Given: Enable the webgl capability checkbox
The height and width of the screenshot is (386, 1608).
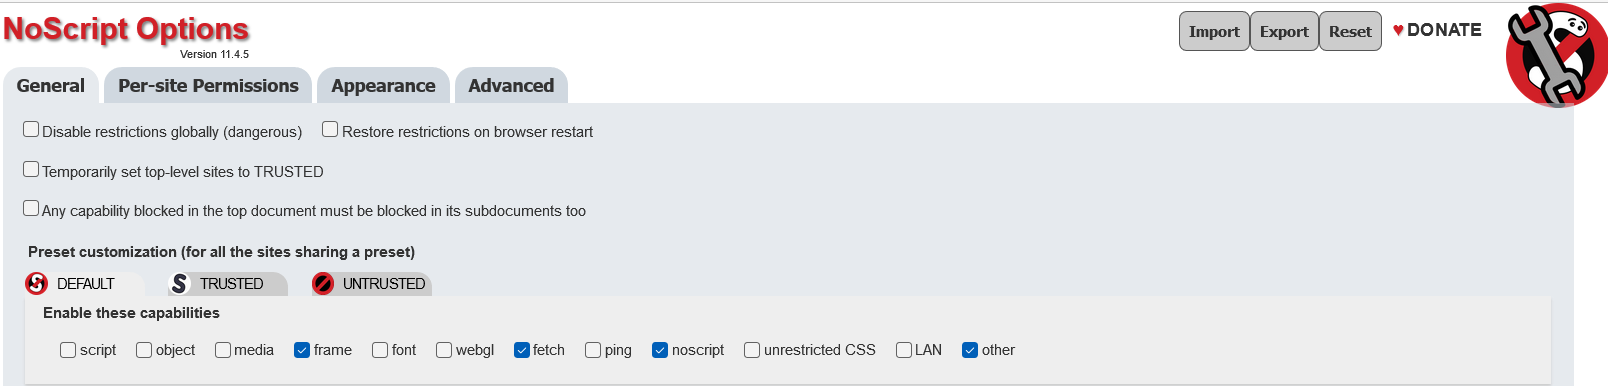Looking at the screenshot, I should [444, 350].
